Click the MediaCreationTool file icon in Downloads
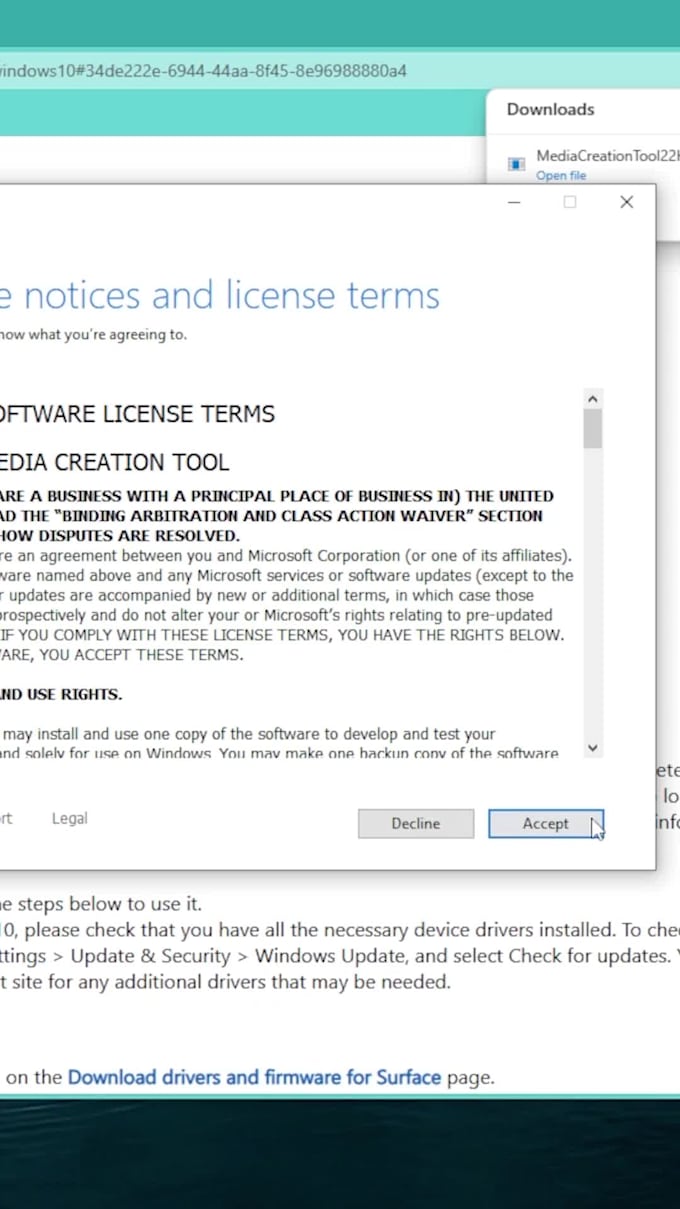This screenshot has width=680, height=1209. [x=516, y=164]
